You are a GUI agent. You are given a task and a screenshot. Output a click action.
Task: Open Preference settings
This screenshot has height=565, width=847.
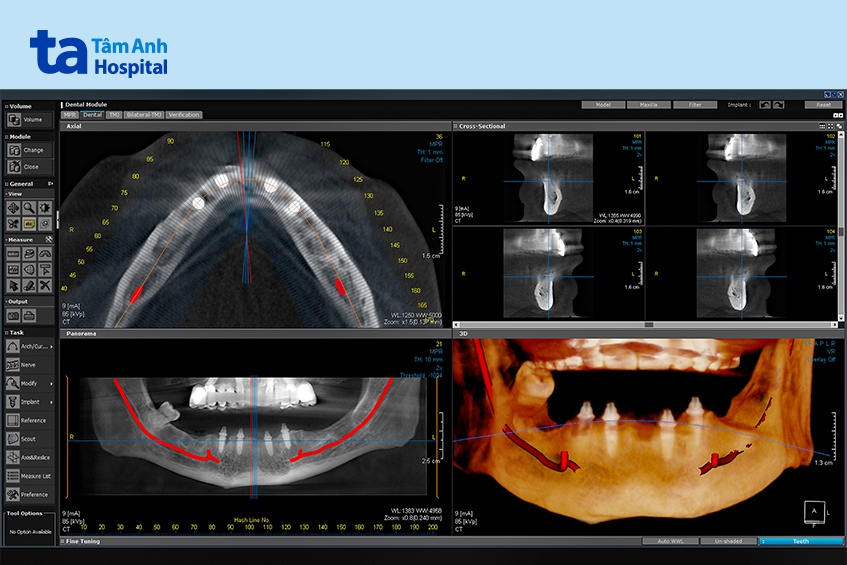14,494
